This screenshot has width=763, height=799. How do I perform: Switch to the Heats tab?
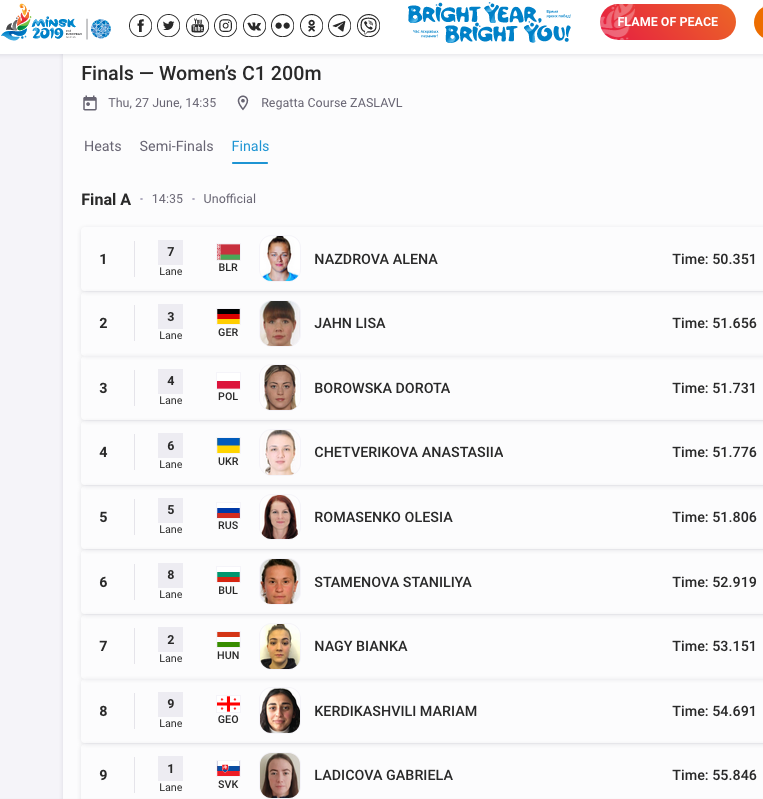tap(102, 146)
